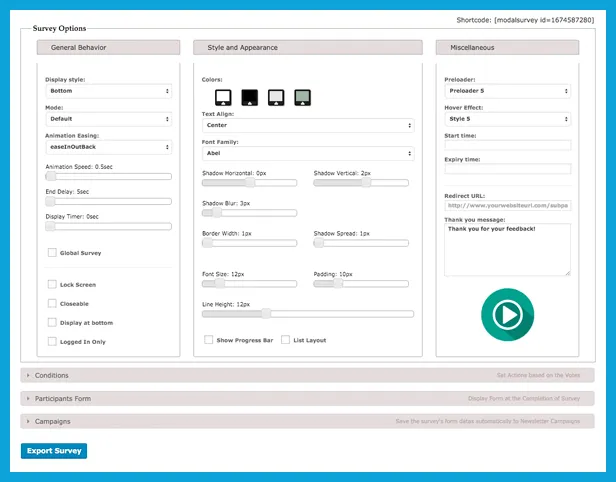Expand the Conditions section
The height and width of the screenshot is (482, 616).
point(307,375)
